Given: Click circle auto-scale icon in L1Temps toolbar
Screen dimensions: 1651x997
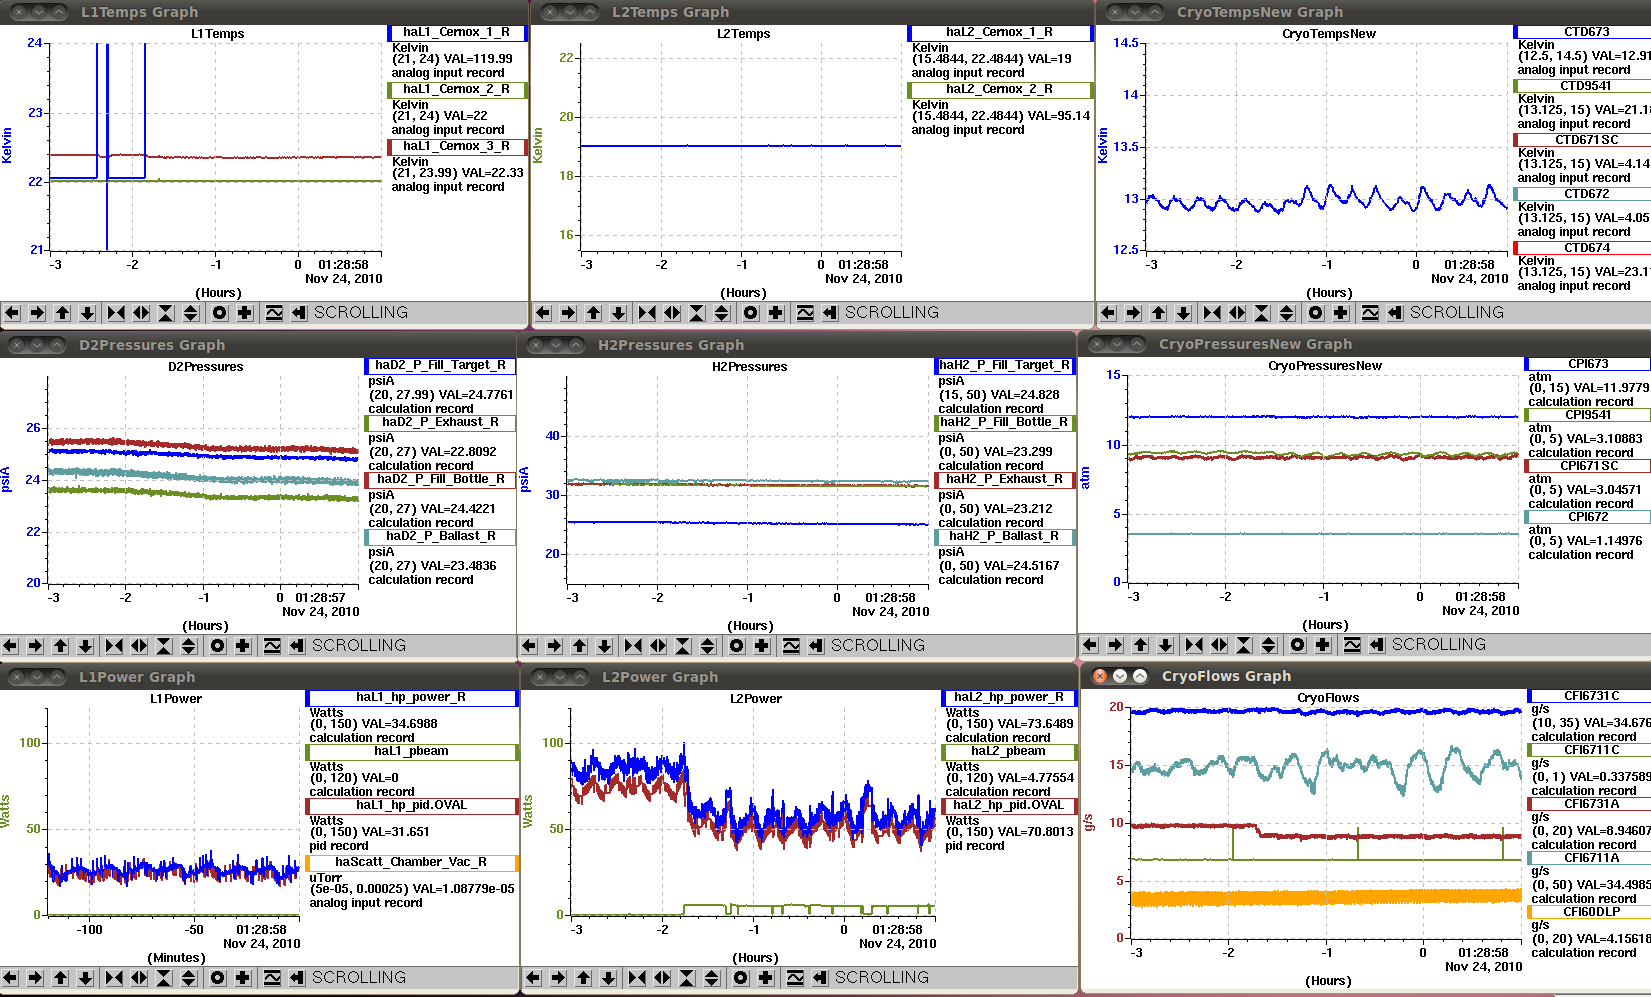Looking at the screenshot, I should coord(220,313).
